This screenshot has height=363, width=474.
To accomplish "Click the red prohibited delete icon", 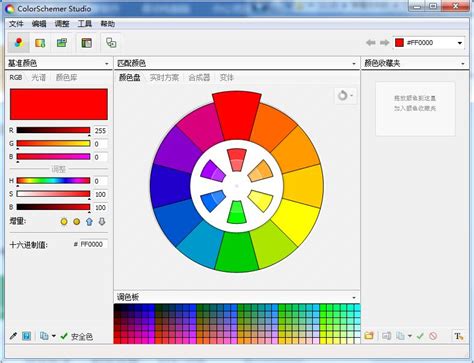I will tap(433, 336).
